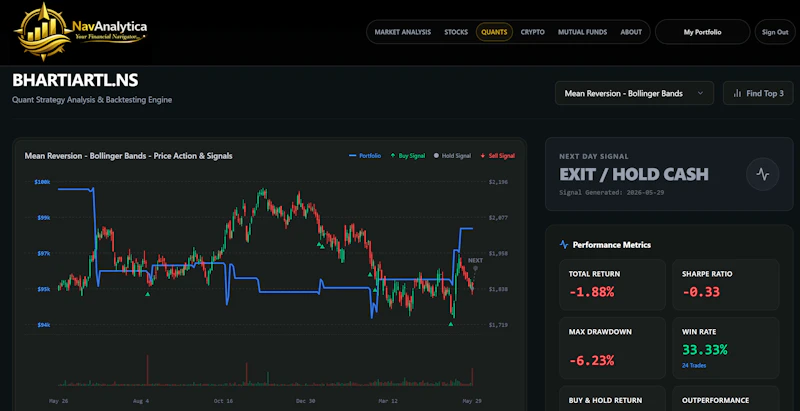Click the $100k portfolio axis label
This screenshot has height=411, width=800.
42,182
